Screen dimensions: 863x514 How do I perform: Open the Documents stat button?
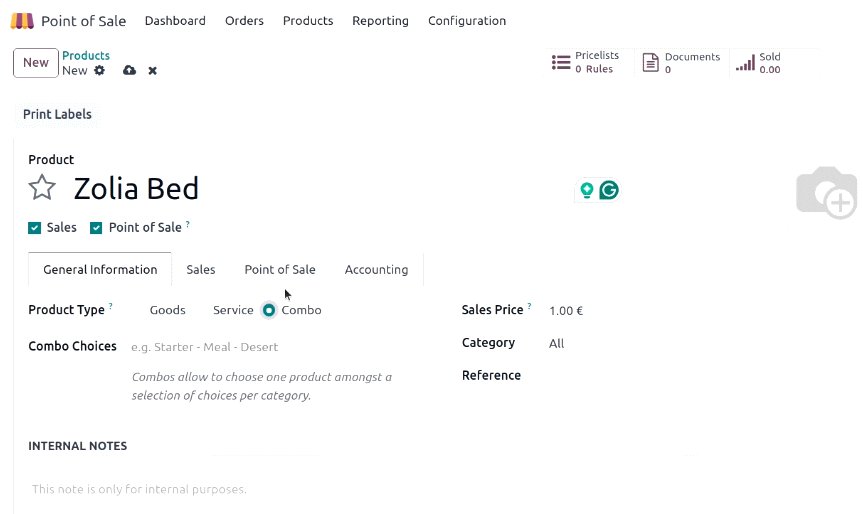(x=681, y=62)
